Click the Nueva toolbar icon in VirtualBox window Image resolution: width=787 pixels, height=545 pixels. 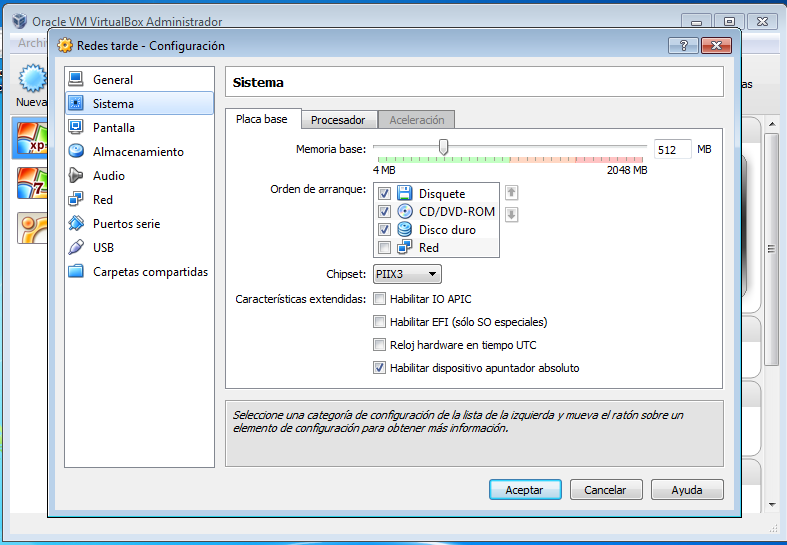[31, 79]
